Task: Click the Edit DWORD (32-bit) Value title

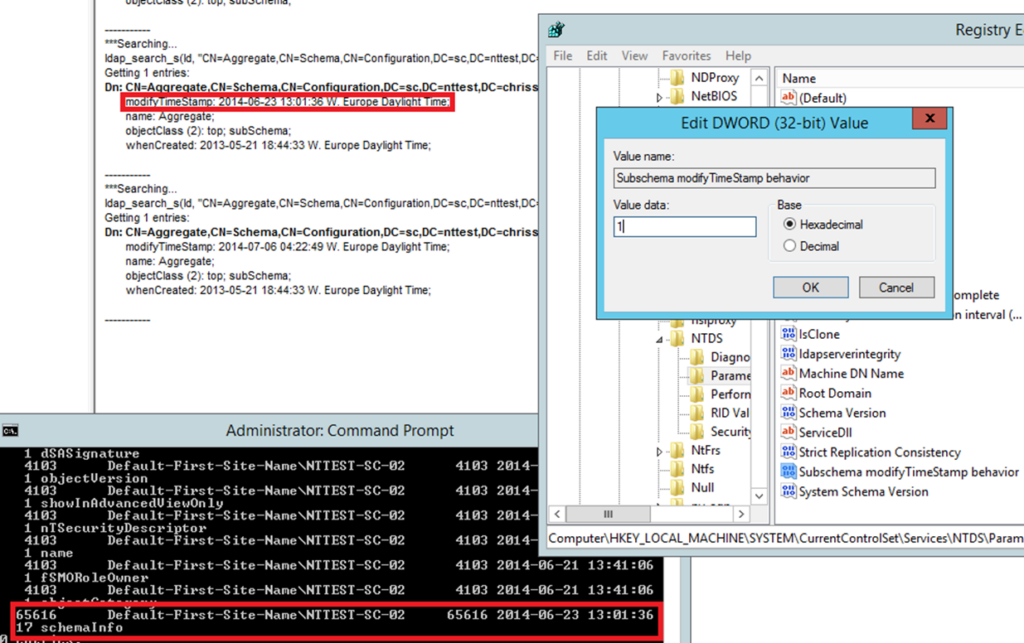Action: click(775, 123)
